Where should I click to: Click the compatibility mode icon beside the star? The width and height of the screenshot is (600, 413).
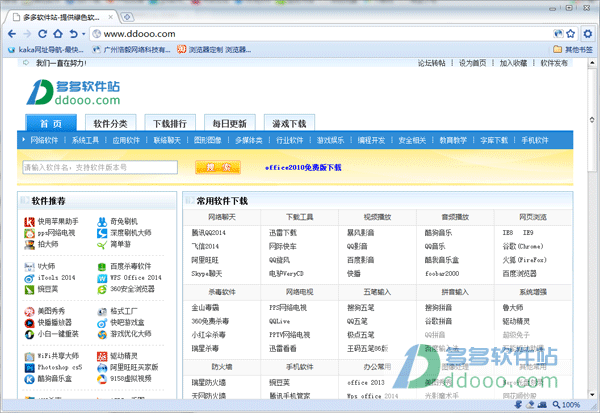coord(558,34)
